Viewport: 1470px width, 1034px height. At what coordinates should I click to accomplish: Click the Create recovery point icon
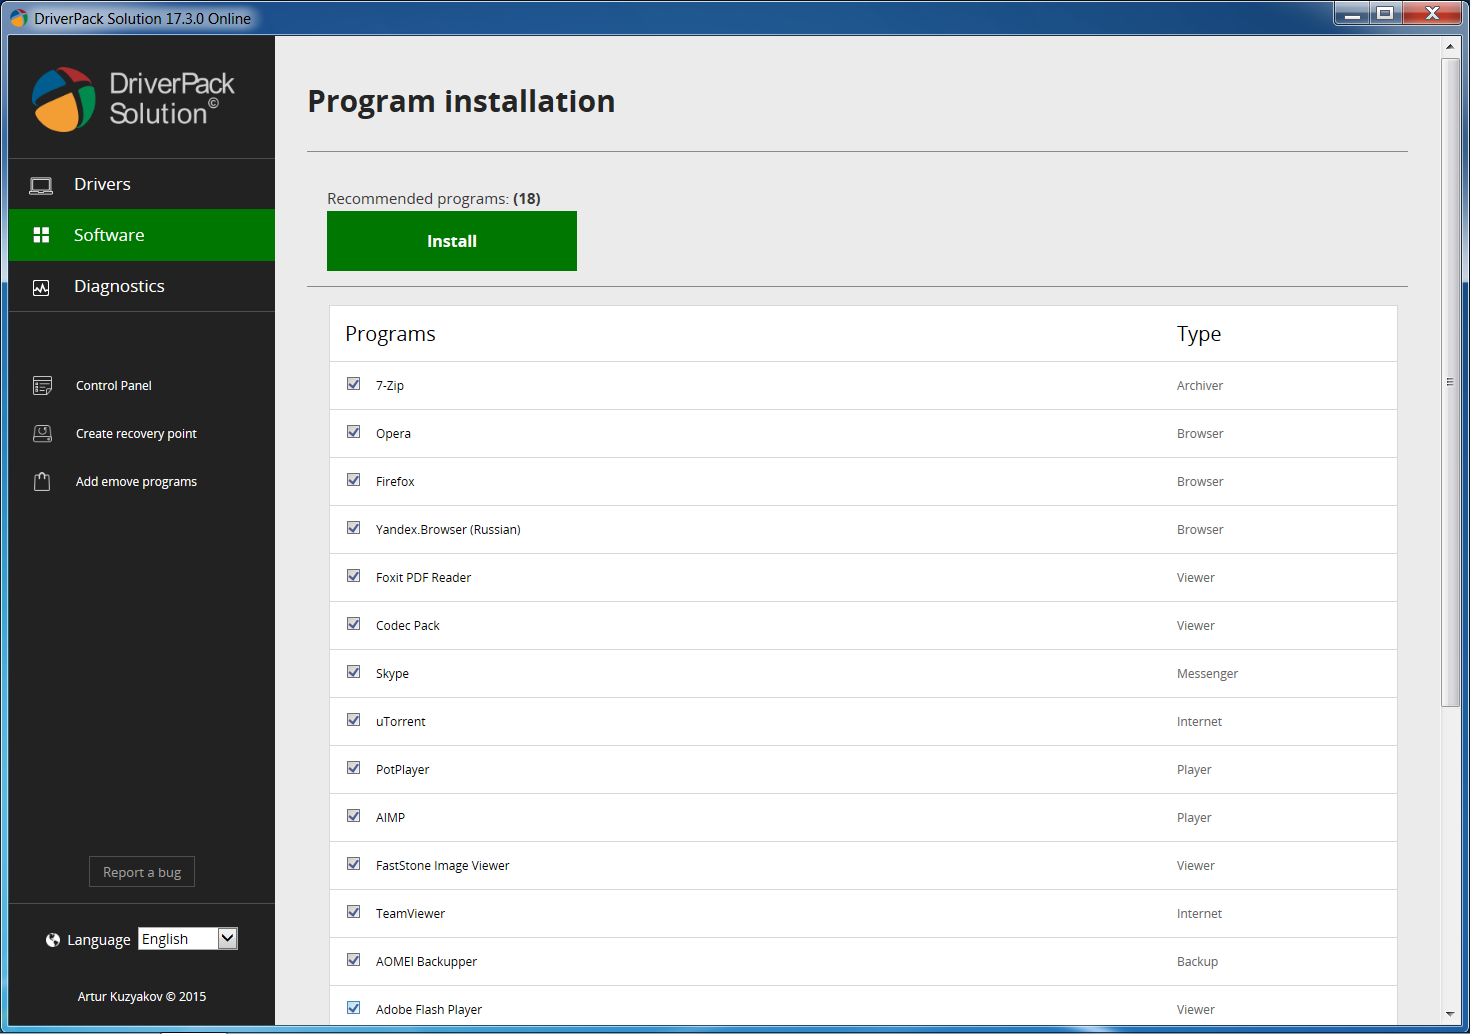(42, 433)
